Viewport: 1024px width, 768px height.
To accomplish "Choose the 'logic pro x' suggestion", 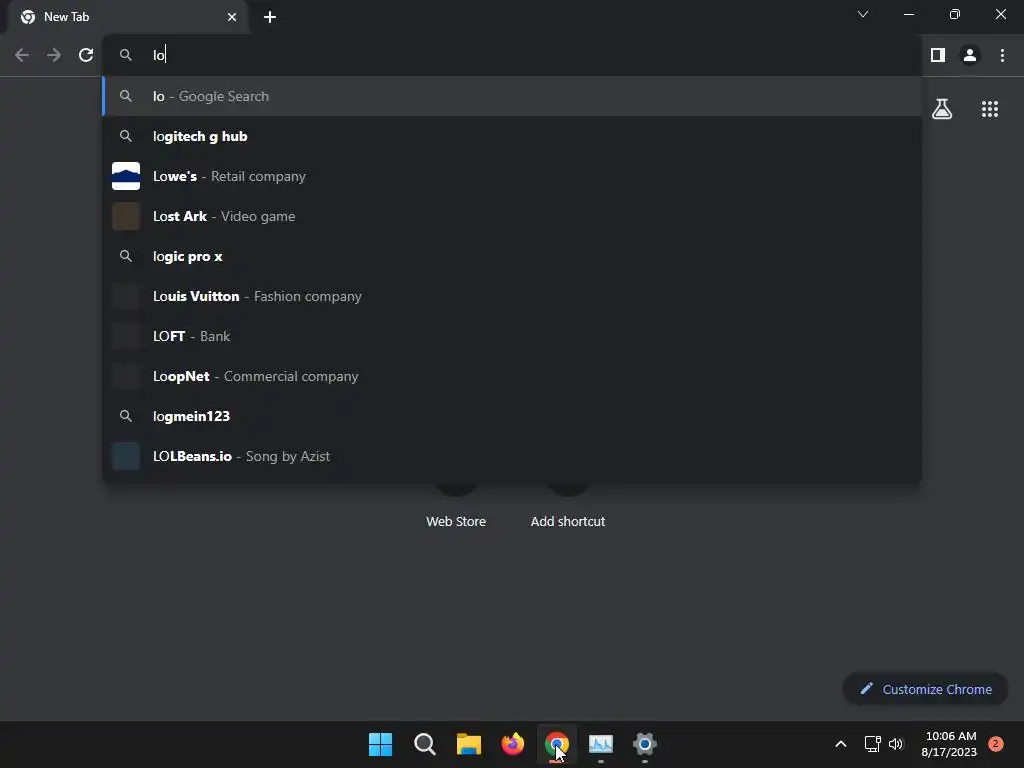I will (x=512, y=256).
